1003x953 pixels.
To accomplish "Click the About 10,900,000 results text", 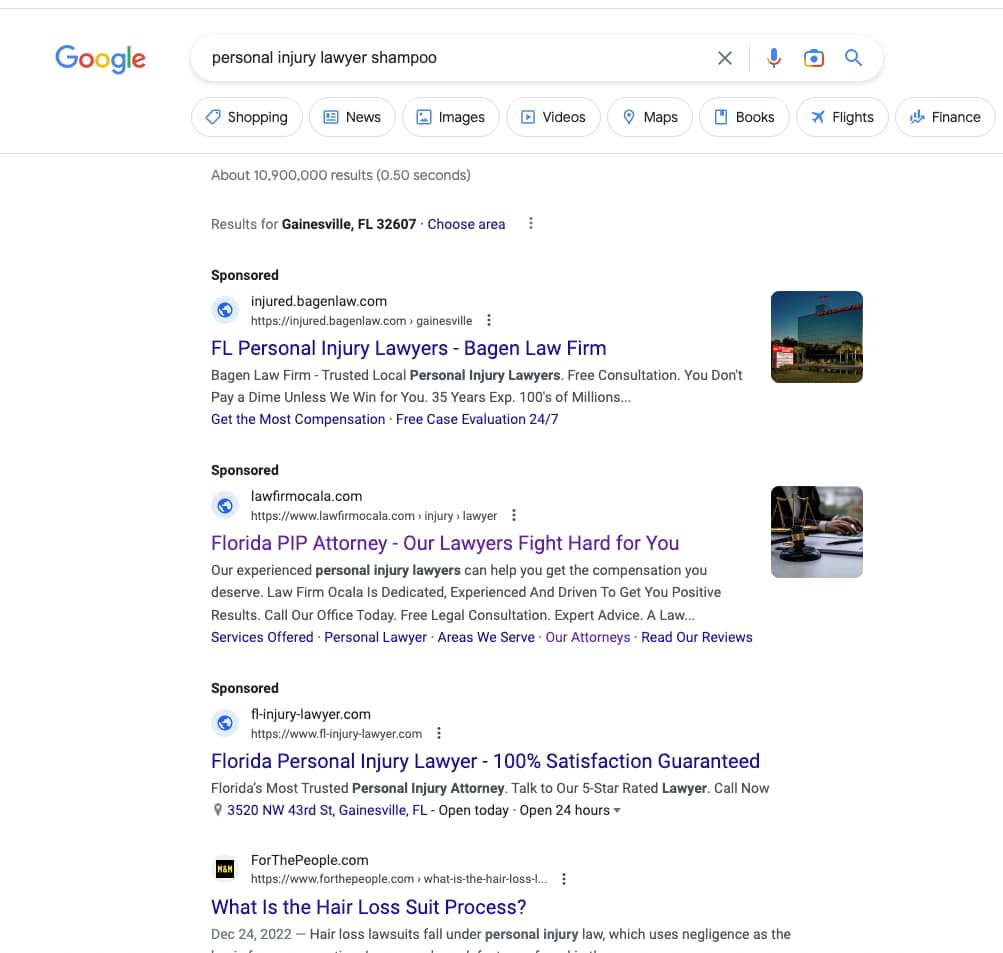I will [341, 175].
